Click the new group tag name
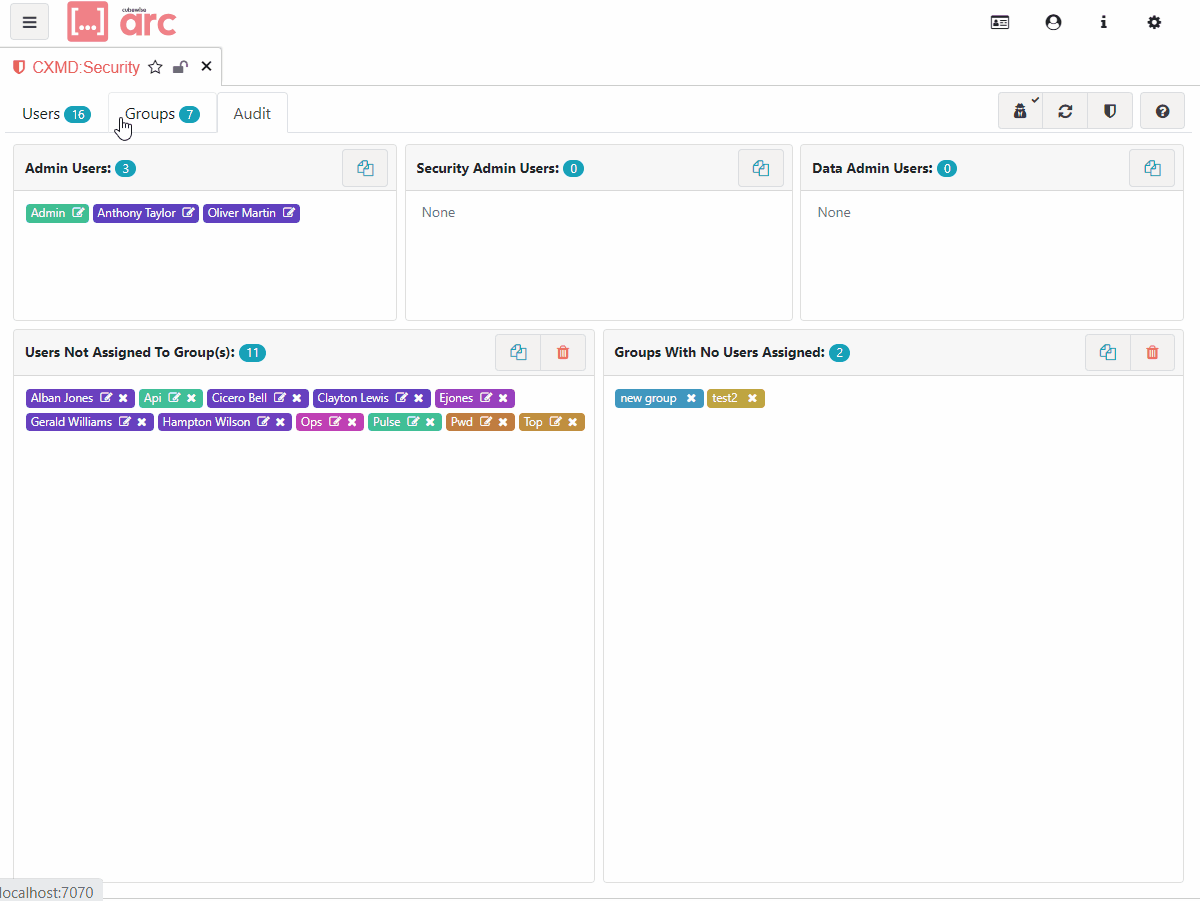 click(648, 398)
